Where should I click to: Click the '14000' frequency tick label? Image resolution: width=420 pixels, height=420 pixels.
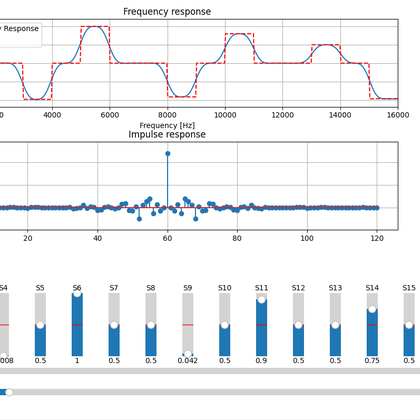(340, 115)
